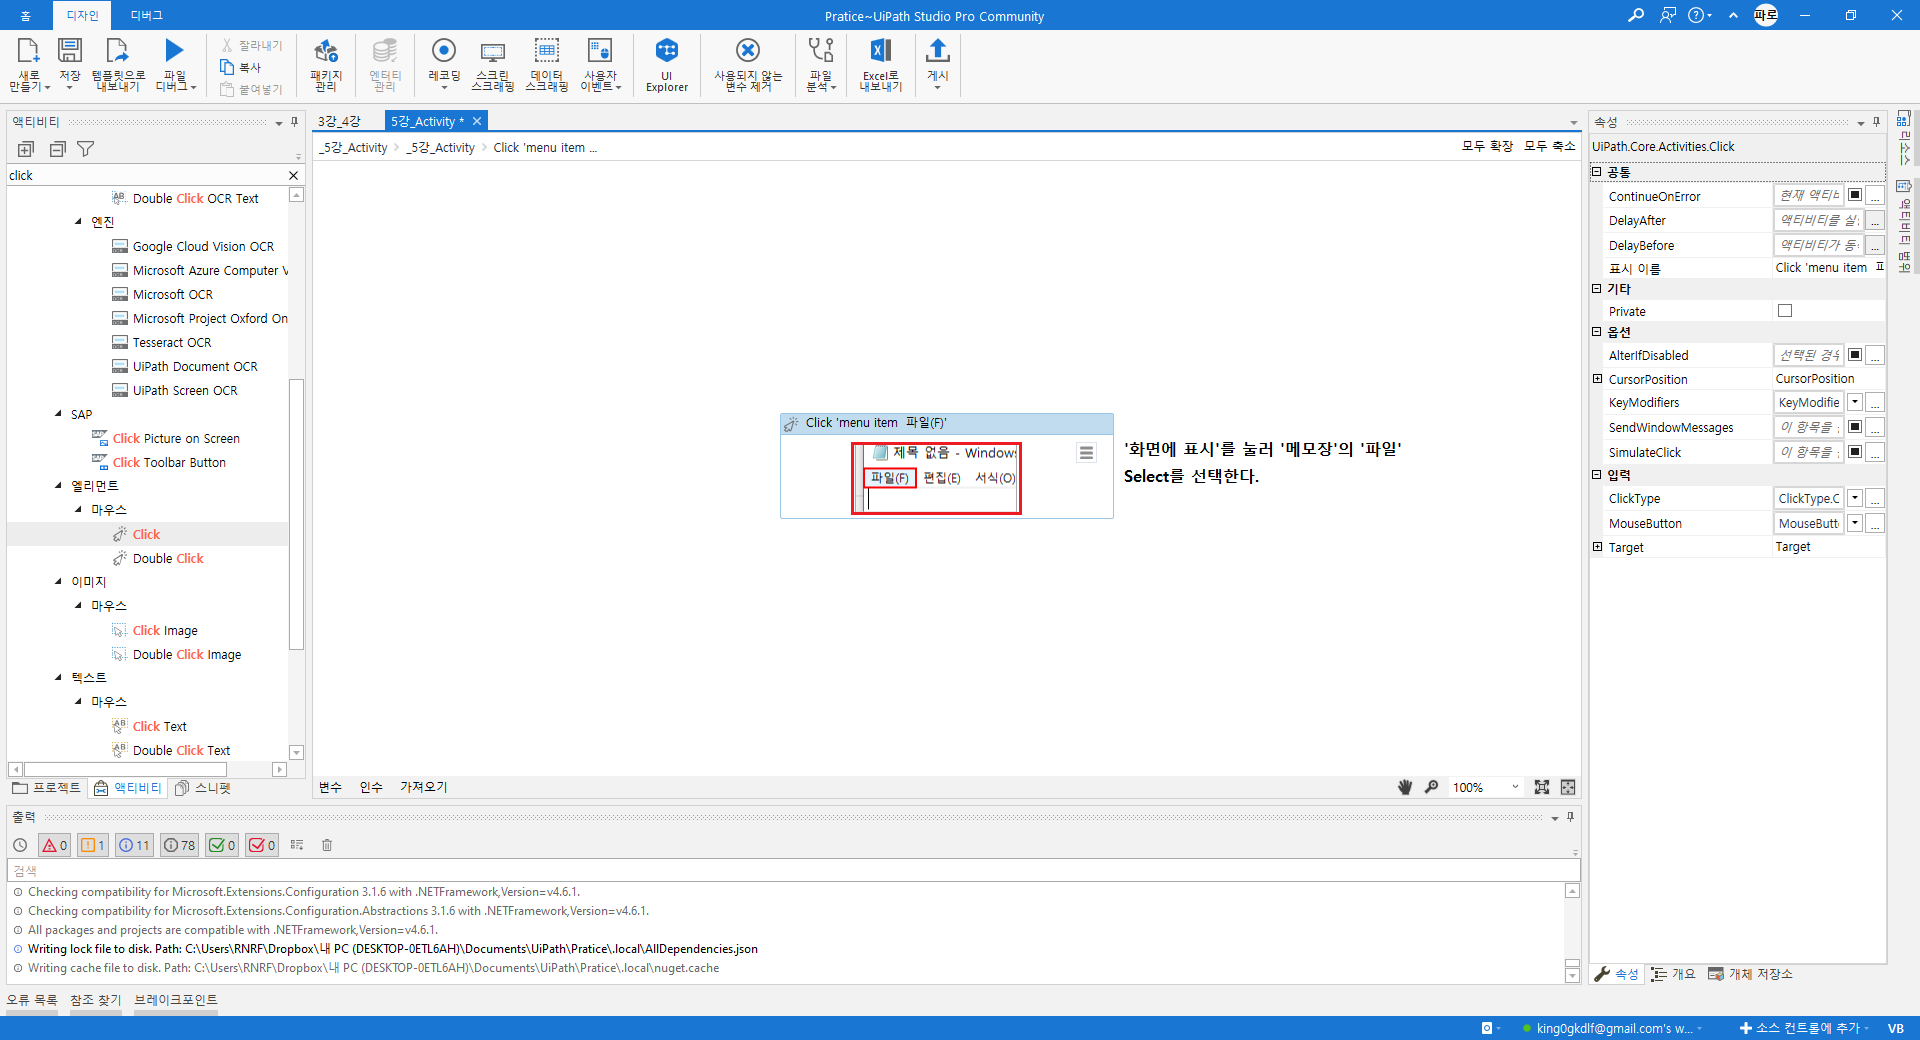Expand all activities tree icon
The image size is (1920, 1040).
(26, 149)
